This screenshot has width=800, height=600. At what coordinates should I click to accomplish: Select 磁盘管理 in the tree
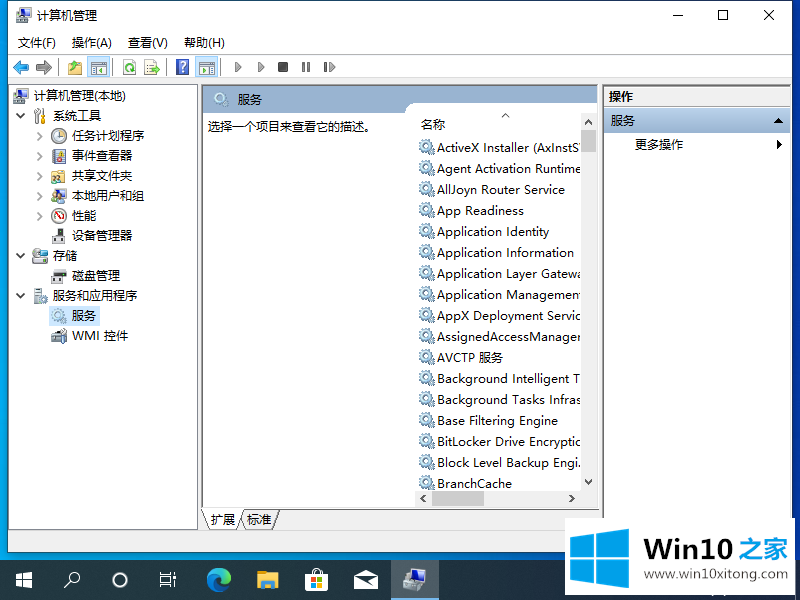[x=96, y=276]
